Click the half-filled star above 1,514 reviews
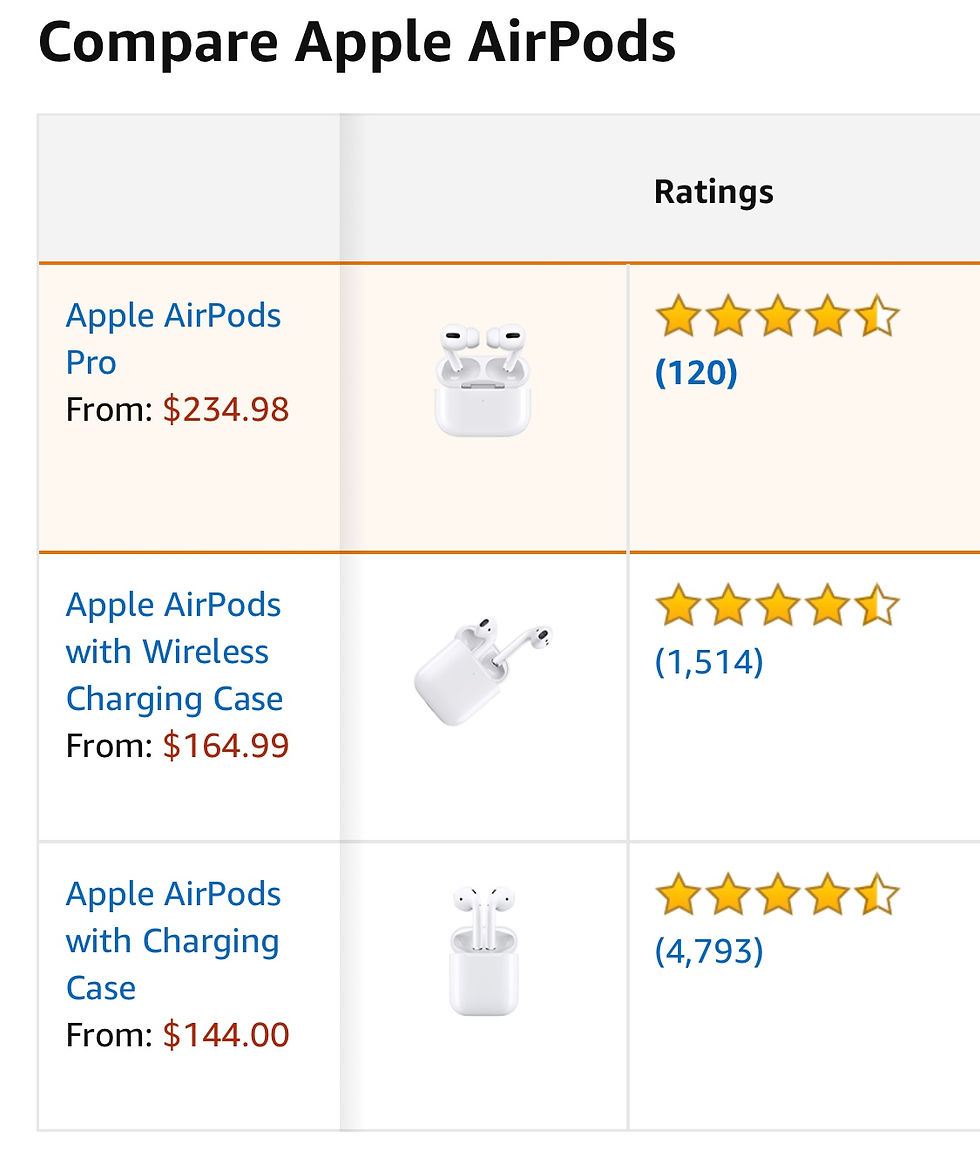 pyautogui.click(x=877, y=606)
